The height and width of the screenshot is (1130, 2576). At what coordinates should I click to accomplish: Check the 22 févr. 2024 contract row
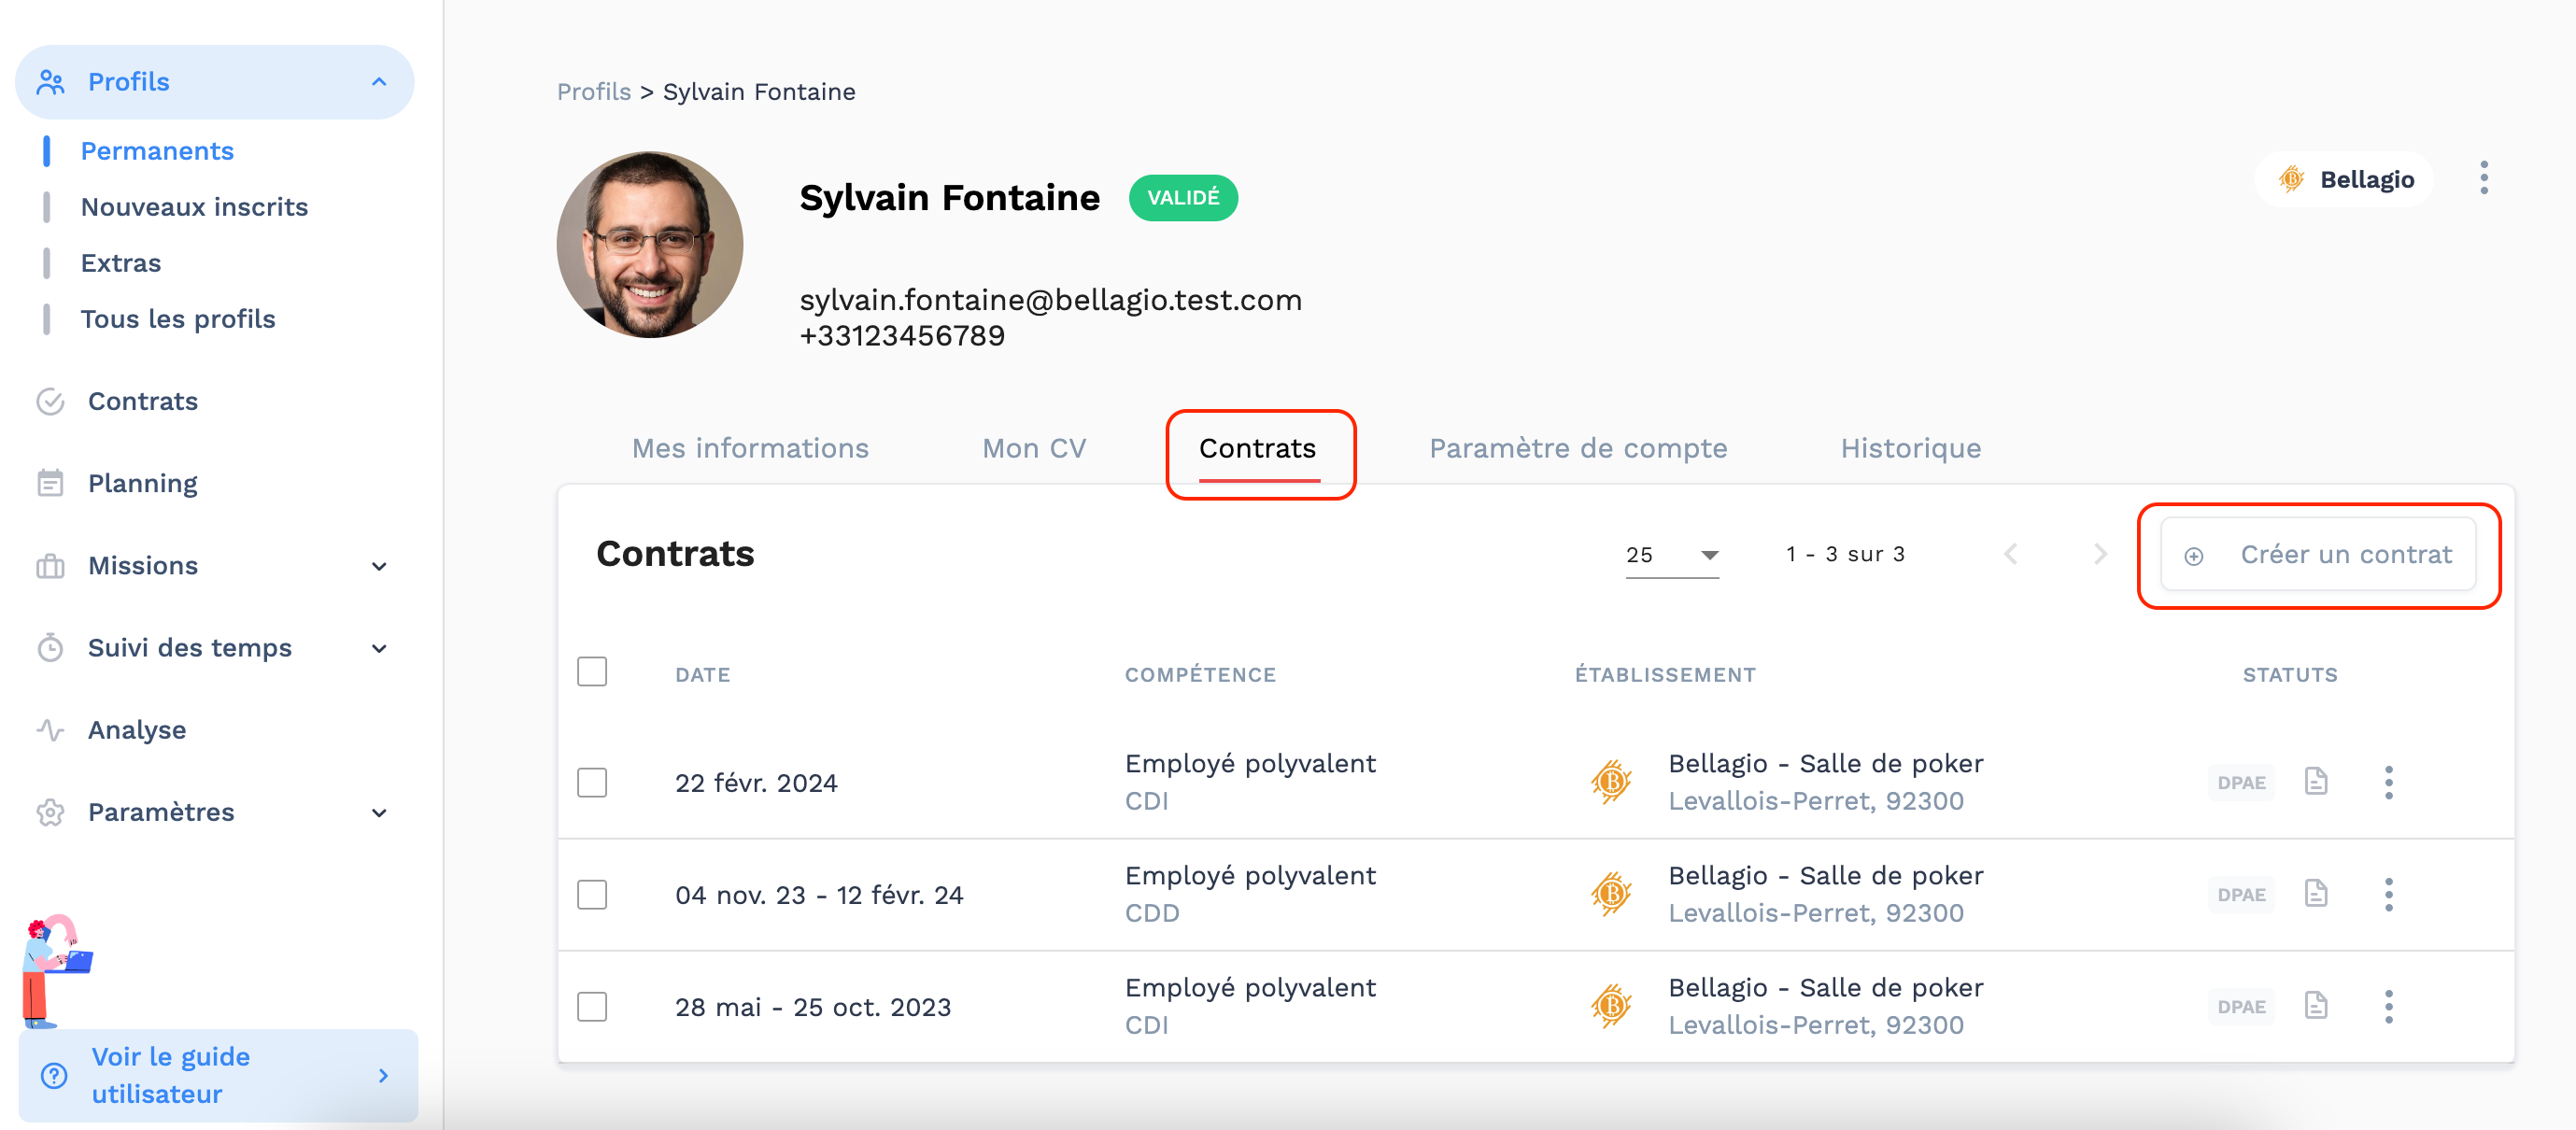592,782
